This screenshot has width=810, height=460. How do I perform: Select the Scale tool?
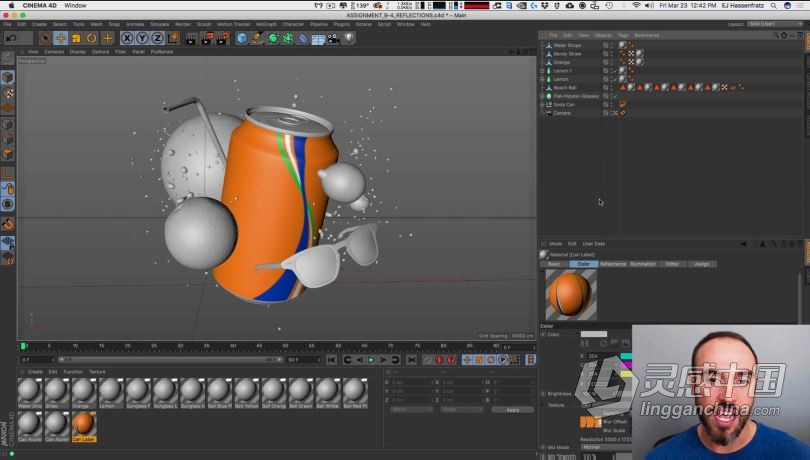(76, 38)
